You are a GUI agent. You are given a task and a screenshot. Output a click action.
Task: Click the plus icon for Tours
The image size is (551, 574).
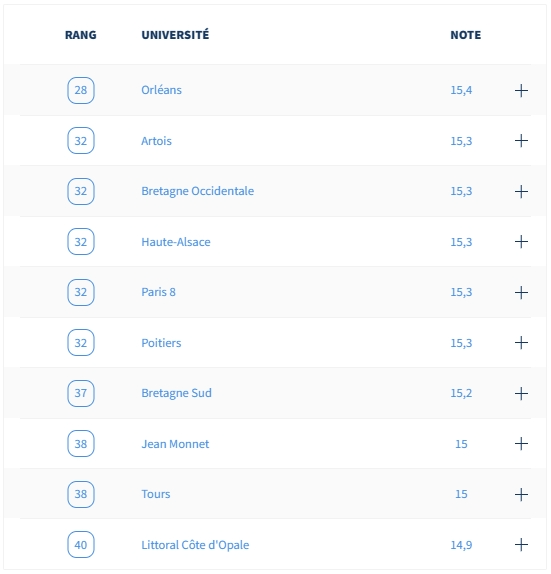[x=521, y=495]
